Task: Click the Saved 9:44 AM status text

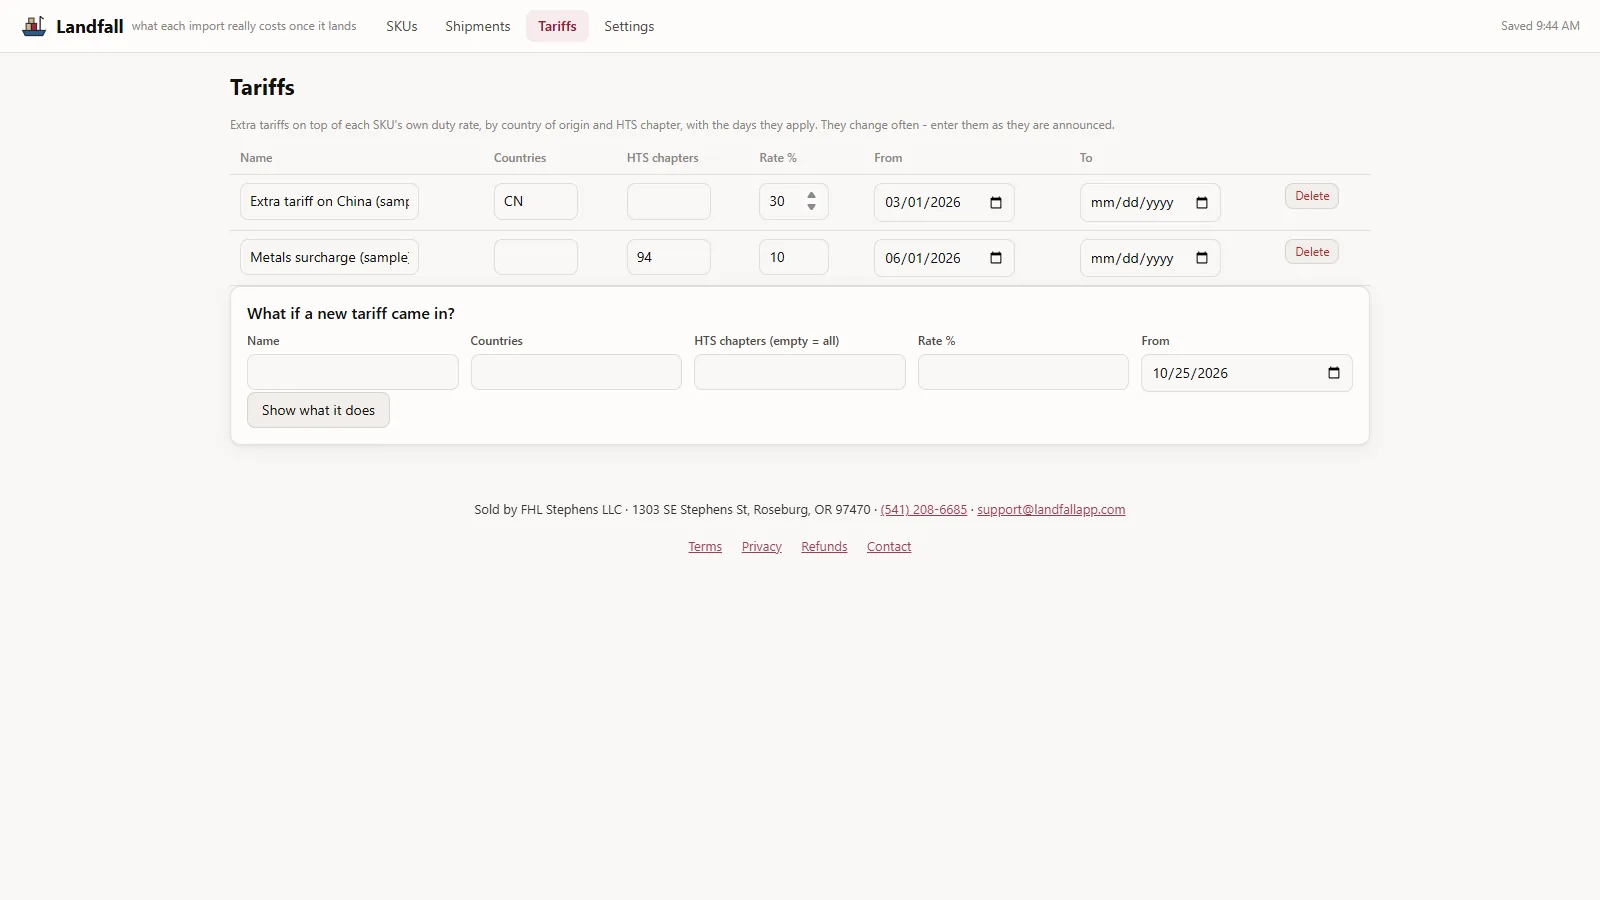Action: coord(1540,26)
